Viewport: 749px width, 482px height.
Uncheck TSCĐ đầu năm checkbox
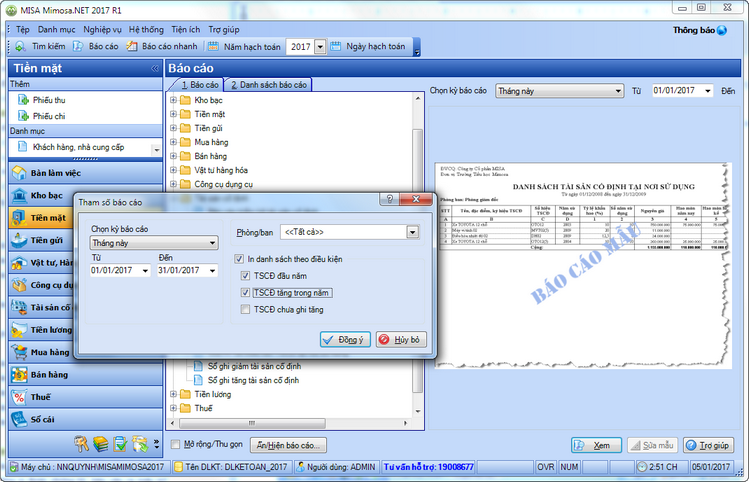click(245, 276)
